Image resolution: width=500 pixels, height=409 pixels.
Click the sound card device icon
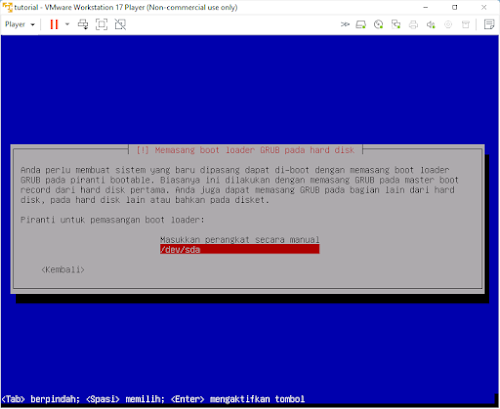pos(431,24)
